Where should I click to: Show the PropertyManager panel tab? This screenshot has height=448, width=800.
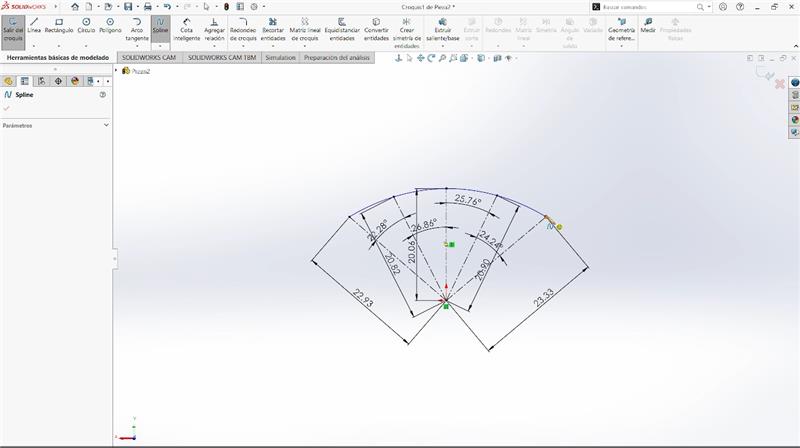point(24,81)
